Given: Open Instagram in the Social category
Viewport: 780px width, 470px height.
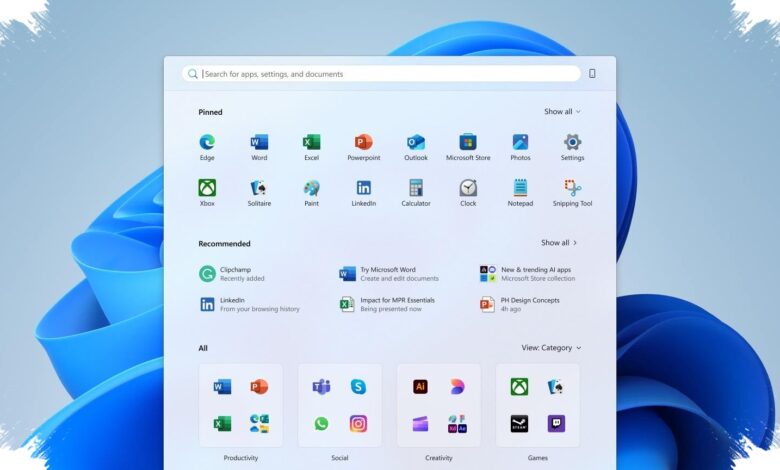Looking at the screenshot, I should coord(358,423).
